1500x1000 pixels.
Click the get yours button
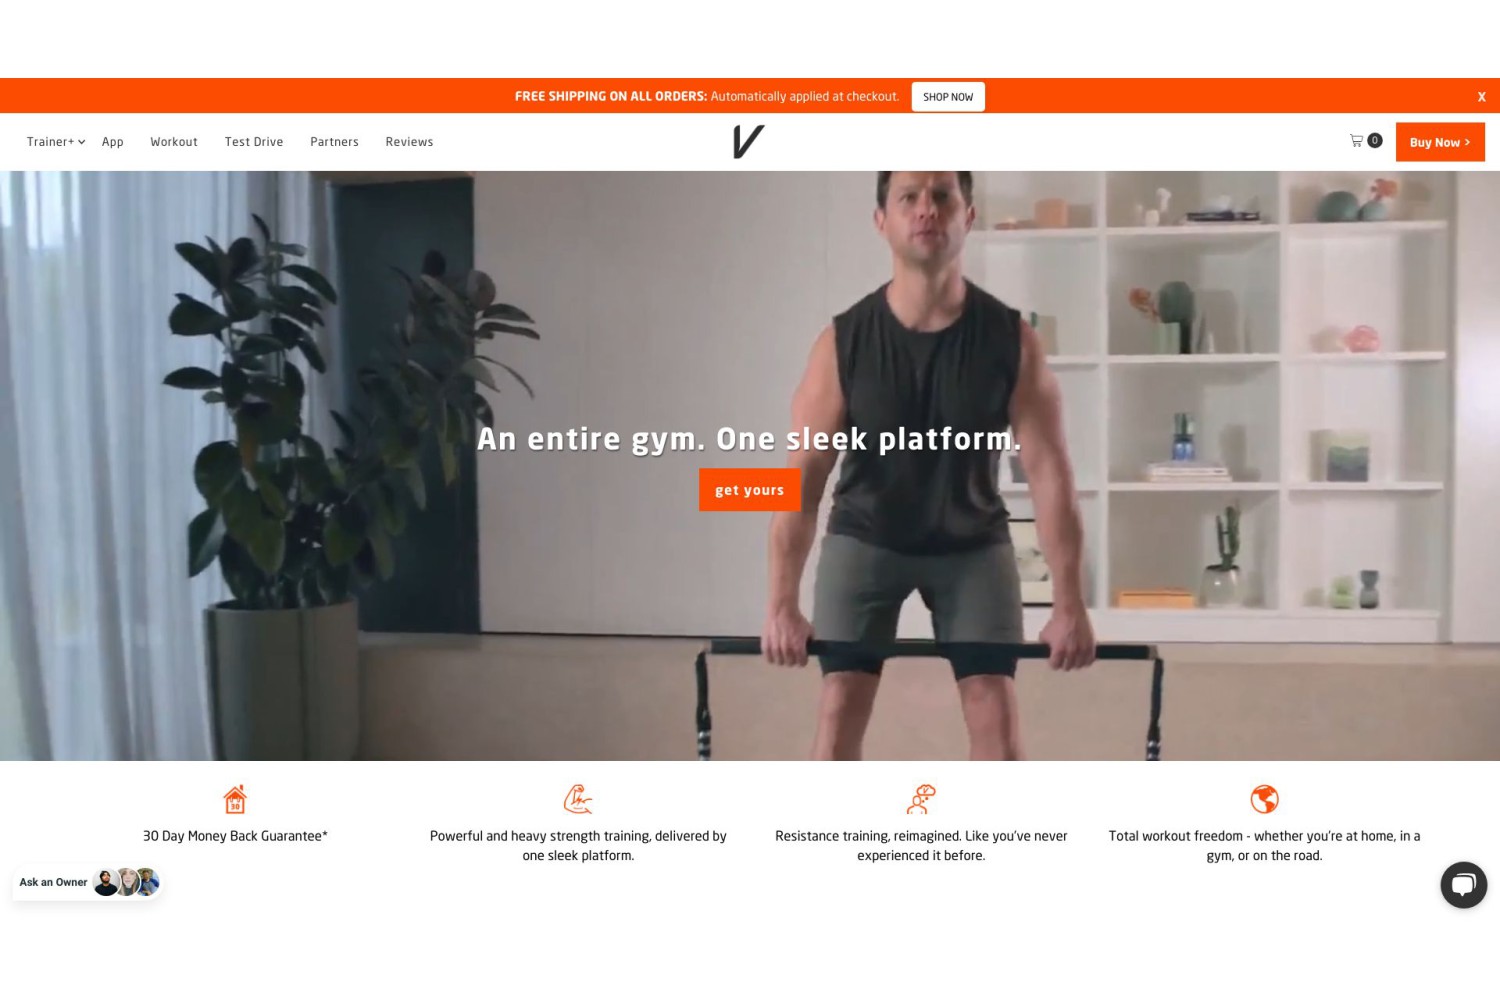click(x=750, y=490)
